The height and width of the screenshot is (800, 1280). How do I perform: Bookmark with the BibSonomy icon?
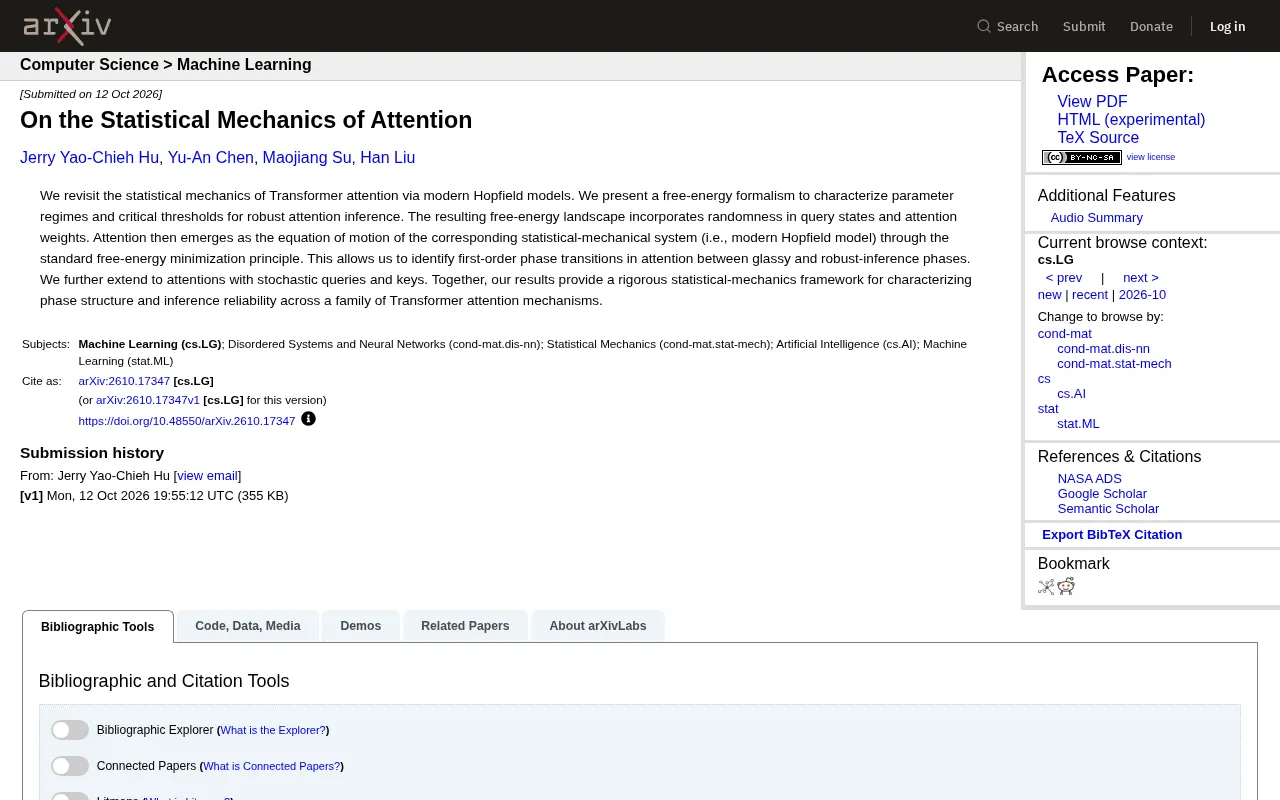1046,587
